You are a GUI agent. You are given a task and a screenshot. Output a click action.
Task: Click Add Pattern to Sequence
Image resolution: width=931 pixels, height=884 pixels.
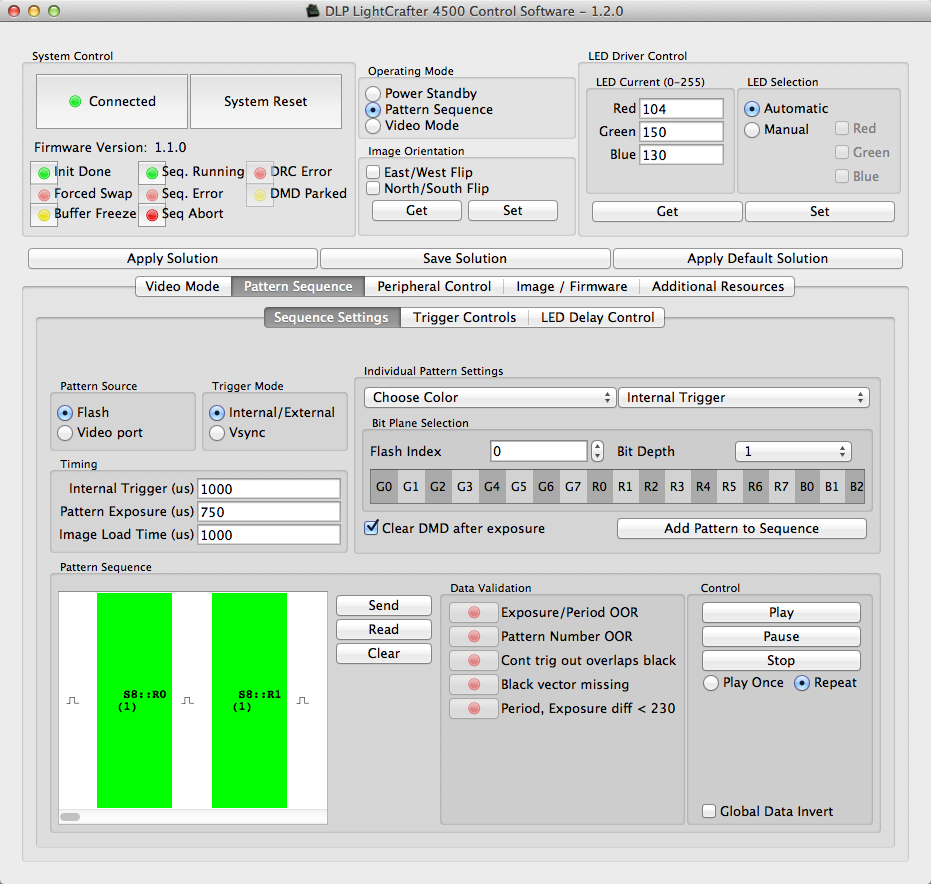coord(742,528)
